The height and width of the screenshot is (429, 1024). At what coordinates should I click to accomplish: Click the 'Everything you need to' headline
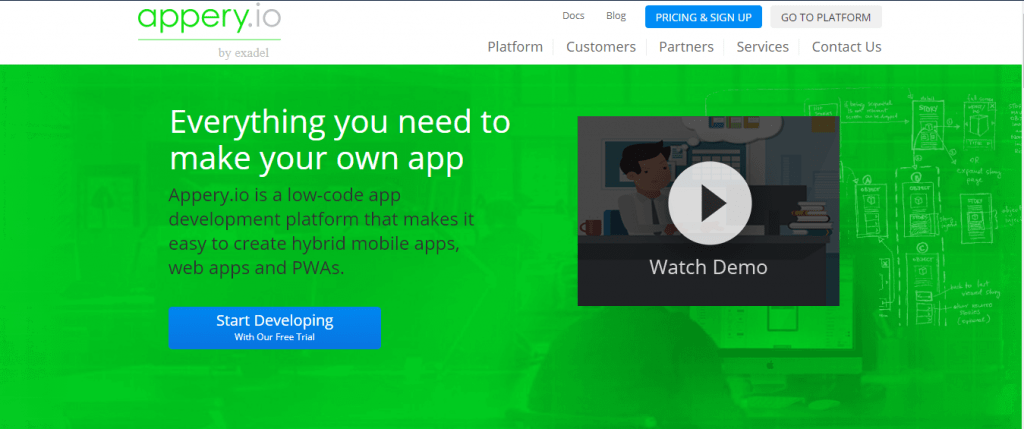click(x=340, y=122)
